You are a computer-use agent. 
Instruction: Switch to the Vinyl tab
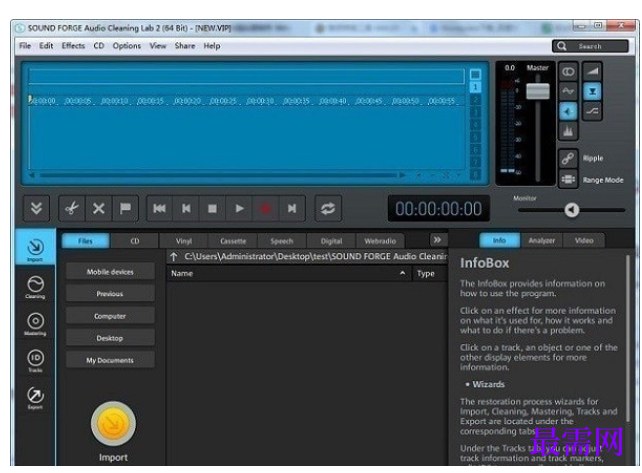coord(184,241)
